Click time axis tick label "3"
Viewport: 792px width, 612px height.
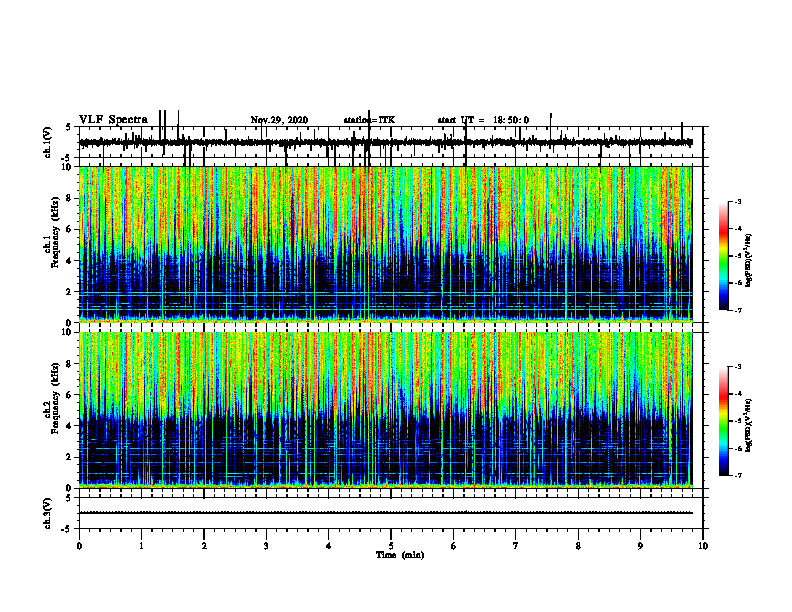[266, 546]
